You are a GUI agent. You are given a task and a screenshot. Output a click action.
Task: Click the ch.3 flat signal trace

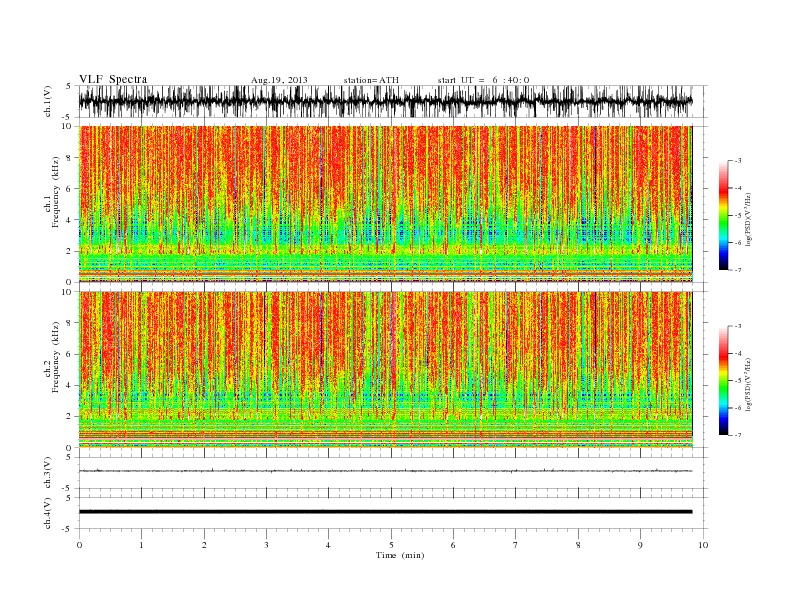(385, 471)
